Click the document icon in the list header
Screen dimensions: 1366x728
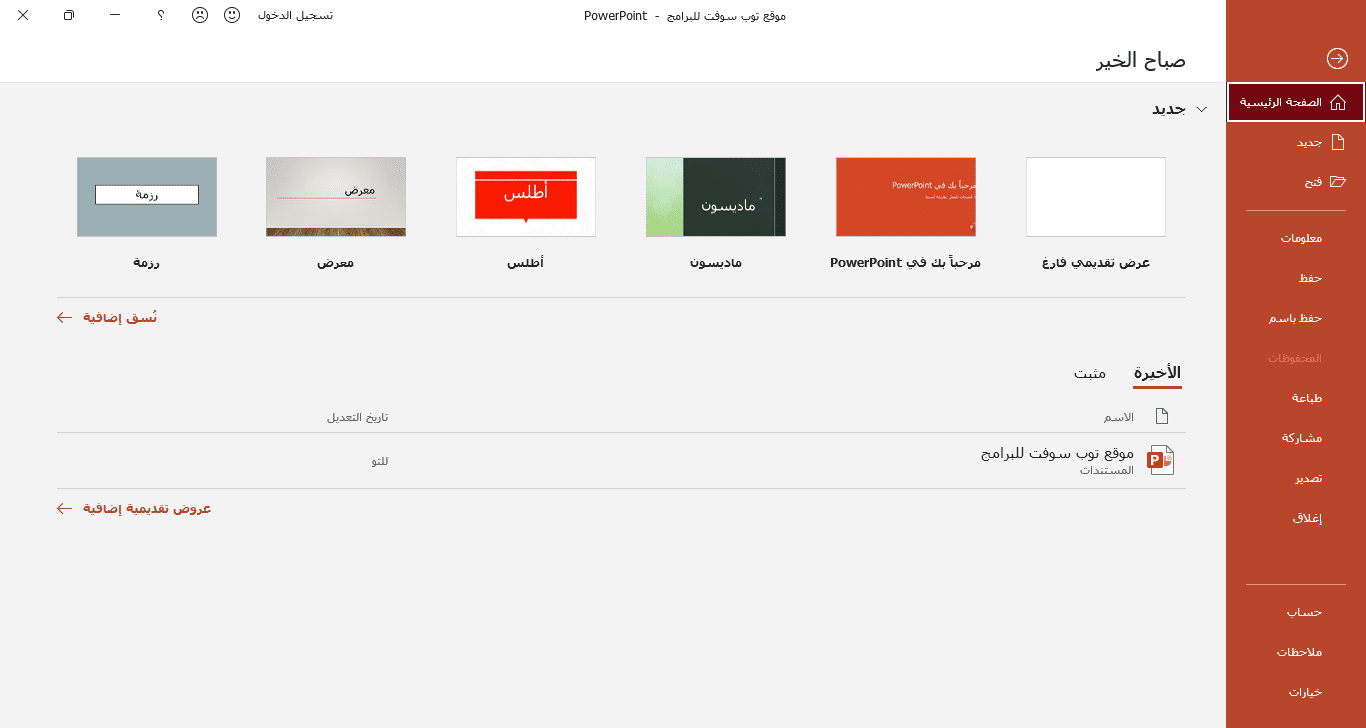[x=1161, y=416]
